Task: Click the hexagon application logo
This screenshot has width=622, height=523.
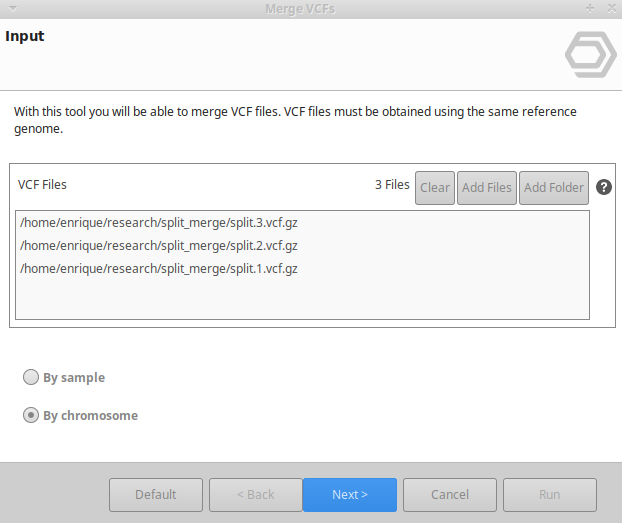Action: pos(590,55)
